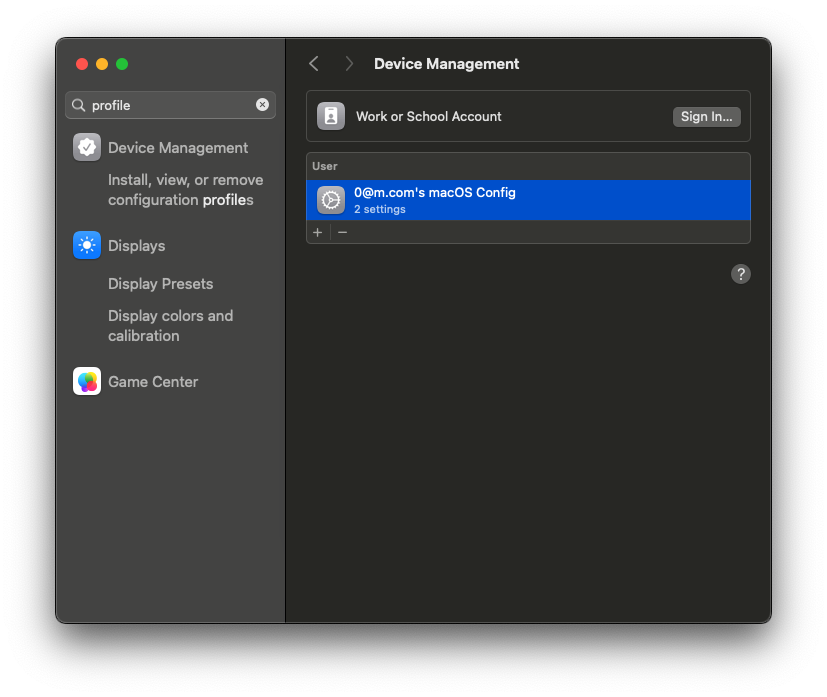The width and height of the screenshot is (827, 697).
Task: Open the Displays sidebar label
Action: pos(137,246)
